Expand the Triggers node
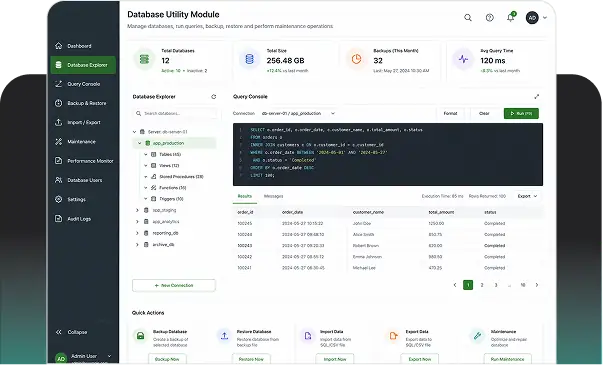This screenshot has width=603, height=365. [146, 199]
